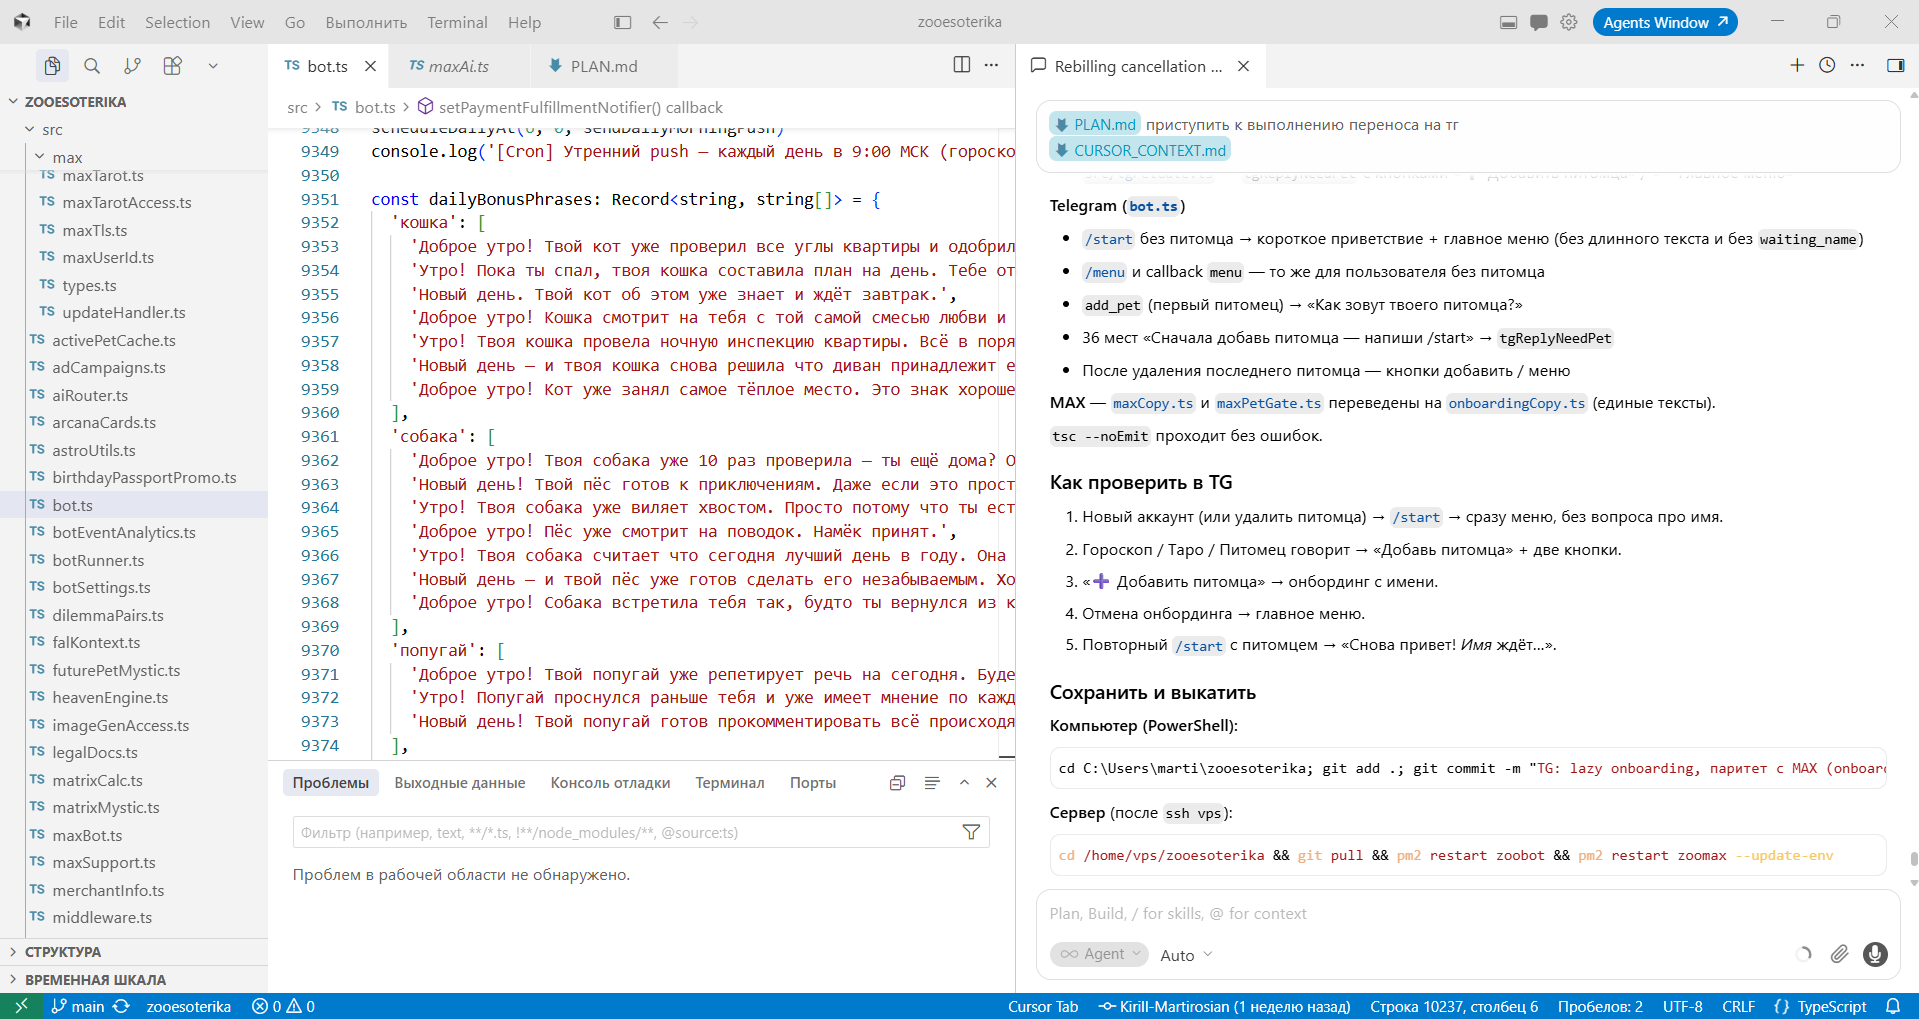Collapse the max folder in explorer

pyautogui.click(x=40, y=157)
